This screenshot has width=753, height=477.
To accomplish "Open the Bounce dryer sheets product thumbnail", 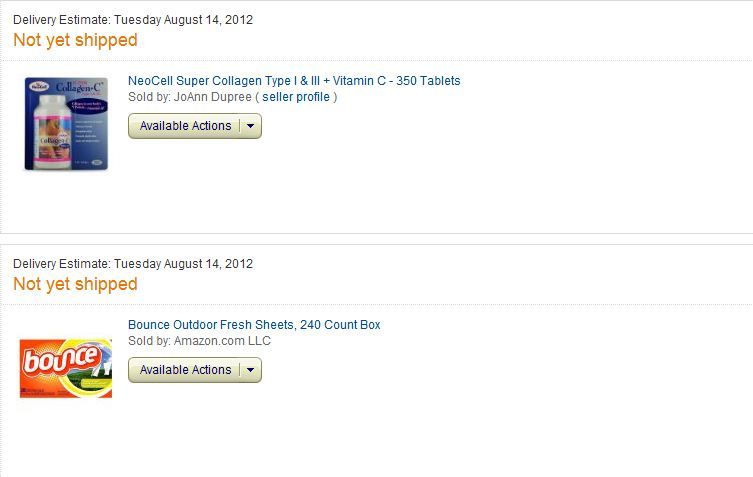I will pyautogui.click(x=66, y=369).
